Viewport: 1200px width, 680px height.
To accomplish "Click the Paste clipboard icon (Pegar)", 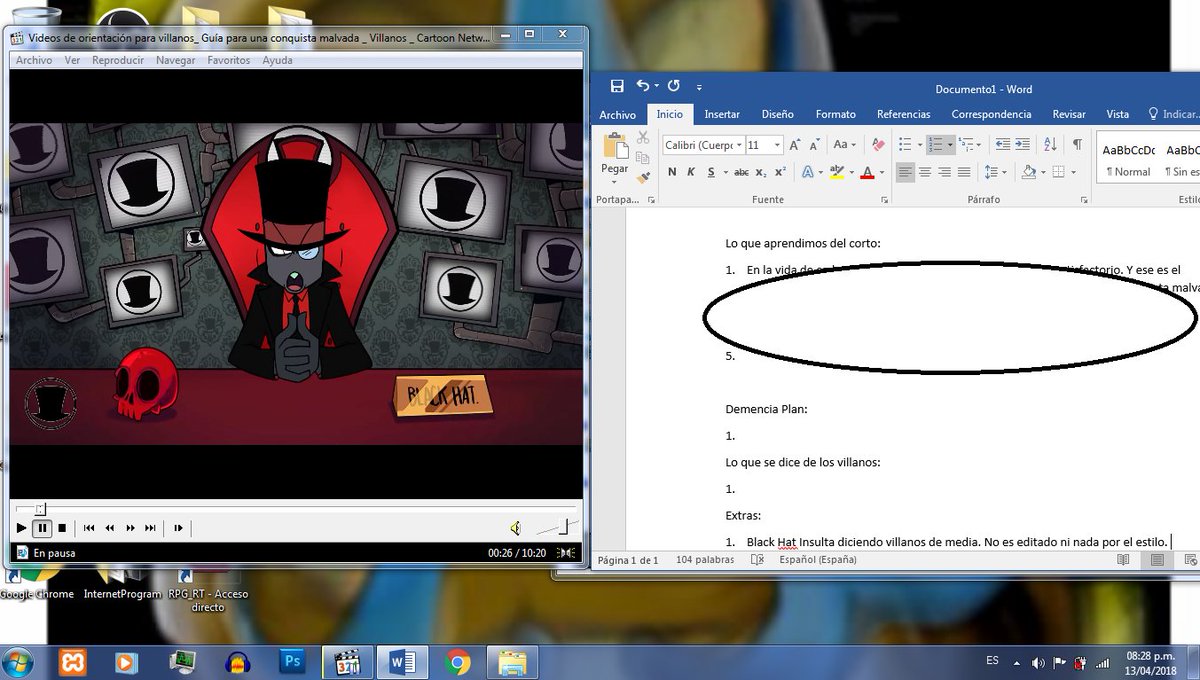I will coord(614,146).
